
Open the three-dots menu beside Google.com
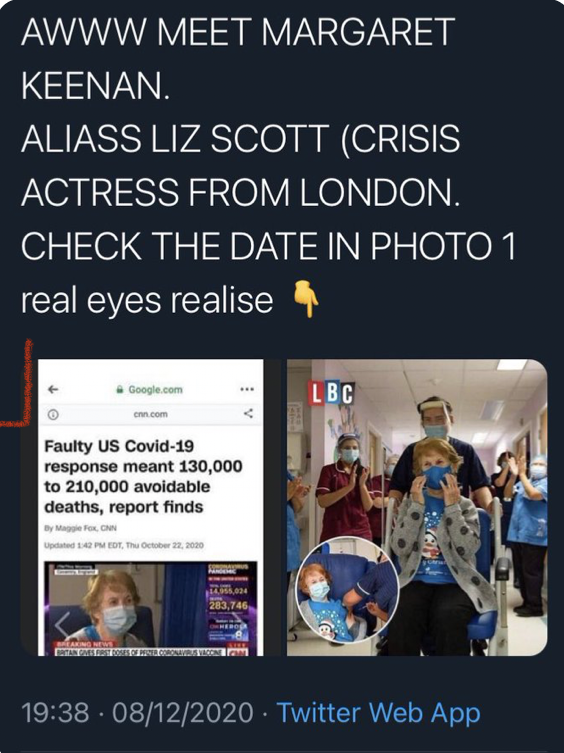pos(247,389)
